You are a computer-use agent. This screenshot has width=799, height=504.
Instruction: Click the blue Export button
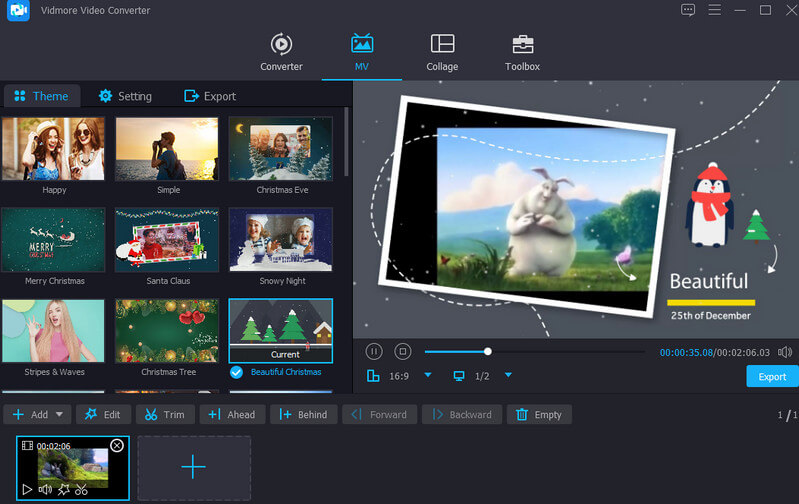(772, 377)
